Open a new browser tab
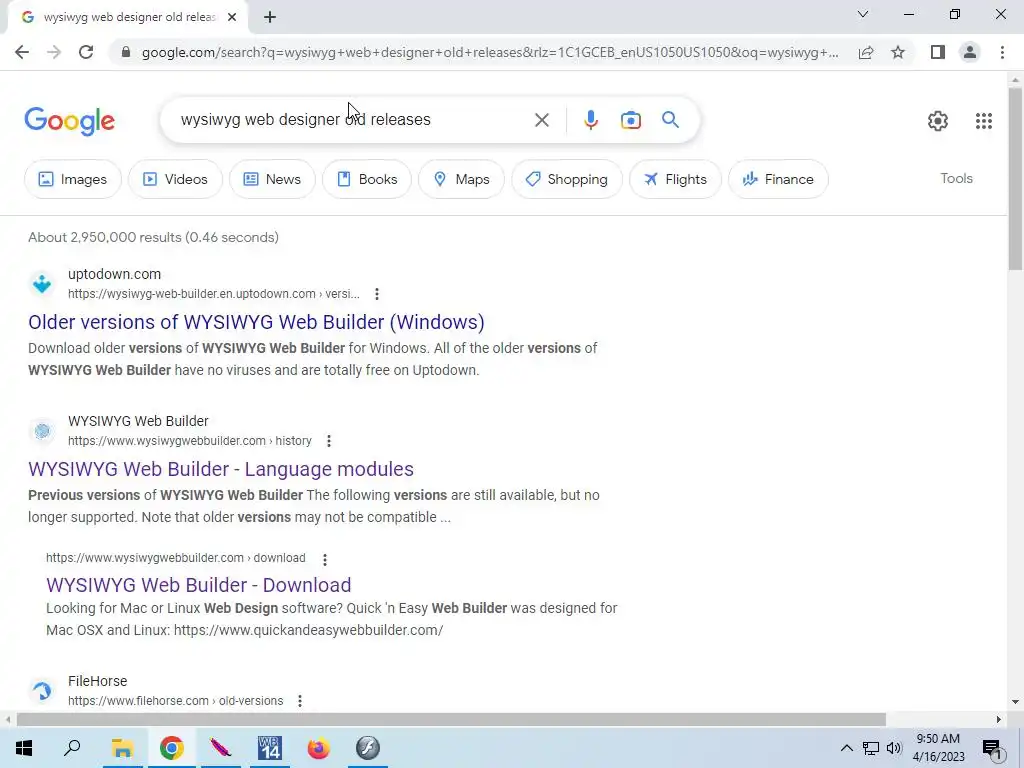The height and width of the screenshot is (768, 1024). (270, 18)
